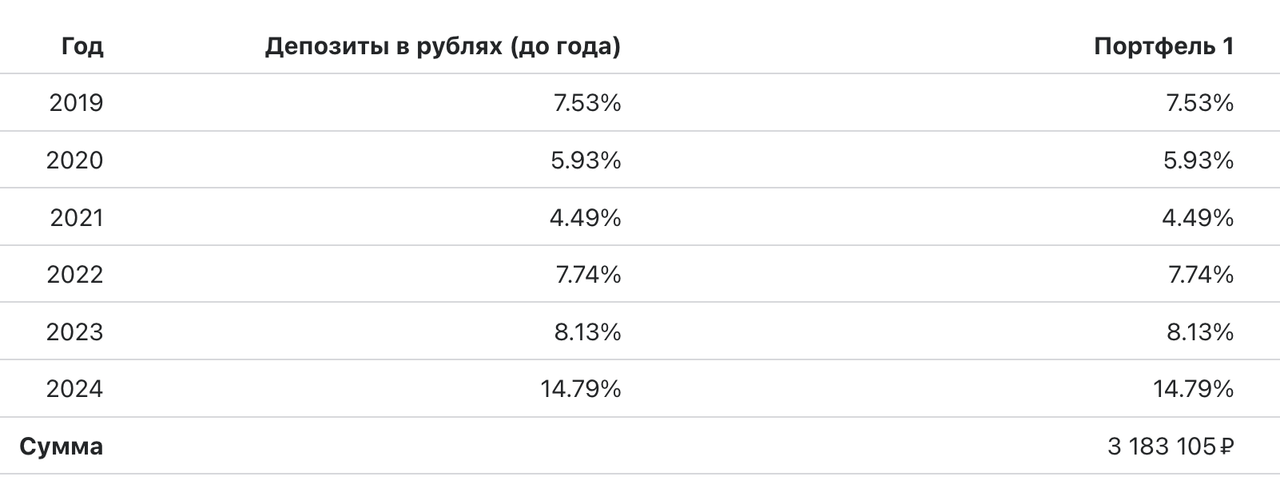Click 7.53% in the Депозиты column
This screenshot has width=1280, height=484.
(588, 103)
